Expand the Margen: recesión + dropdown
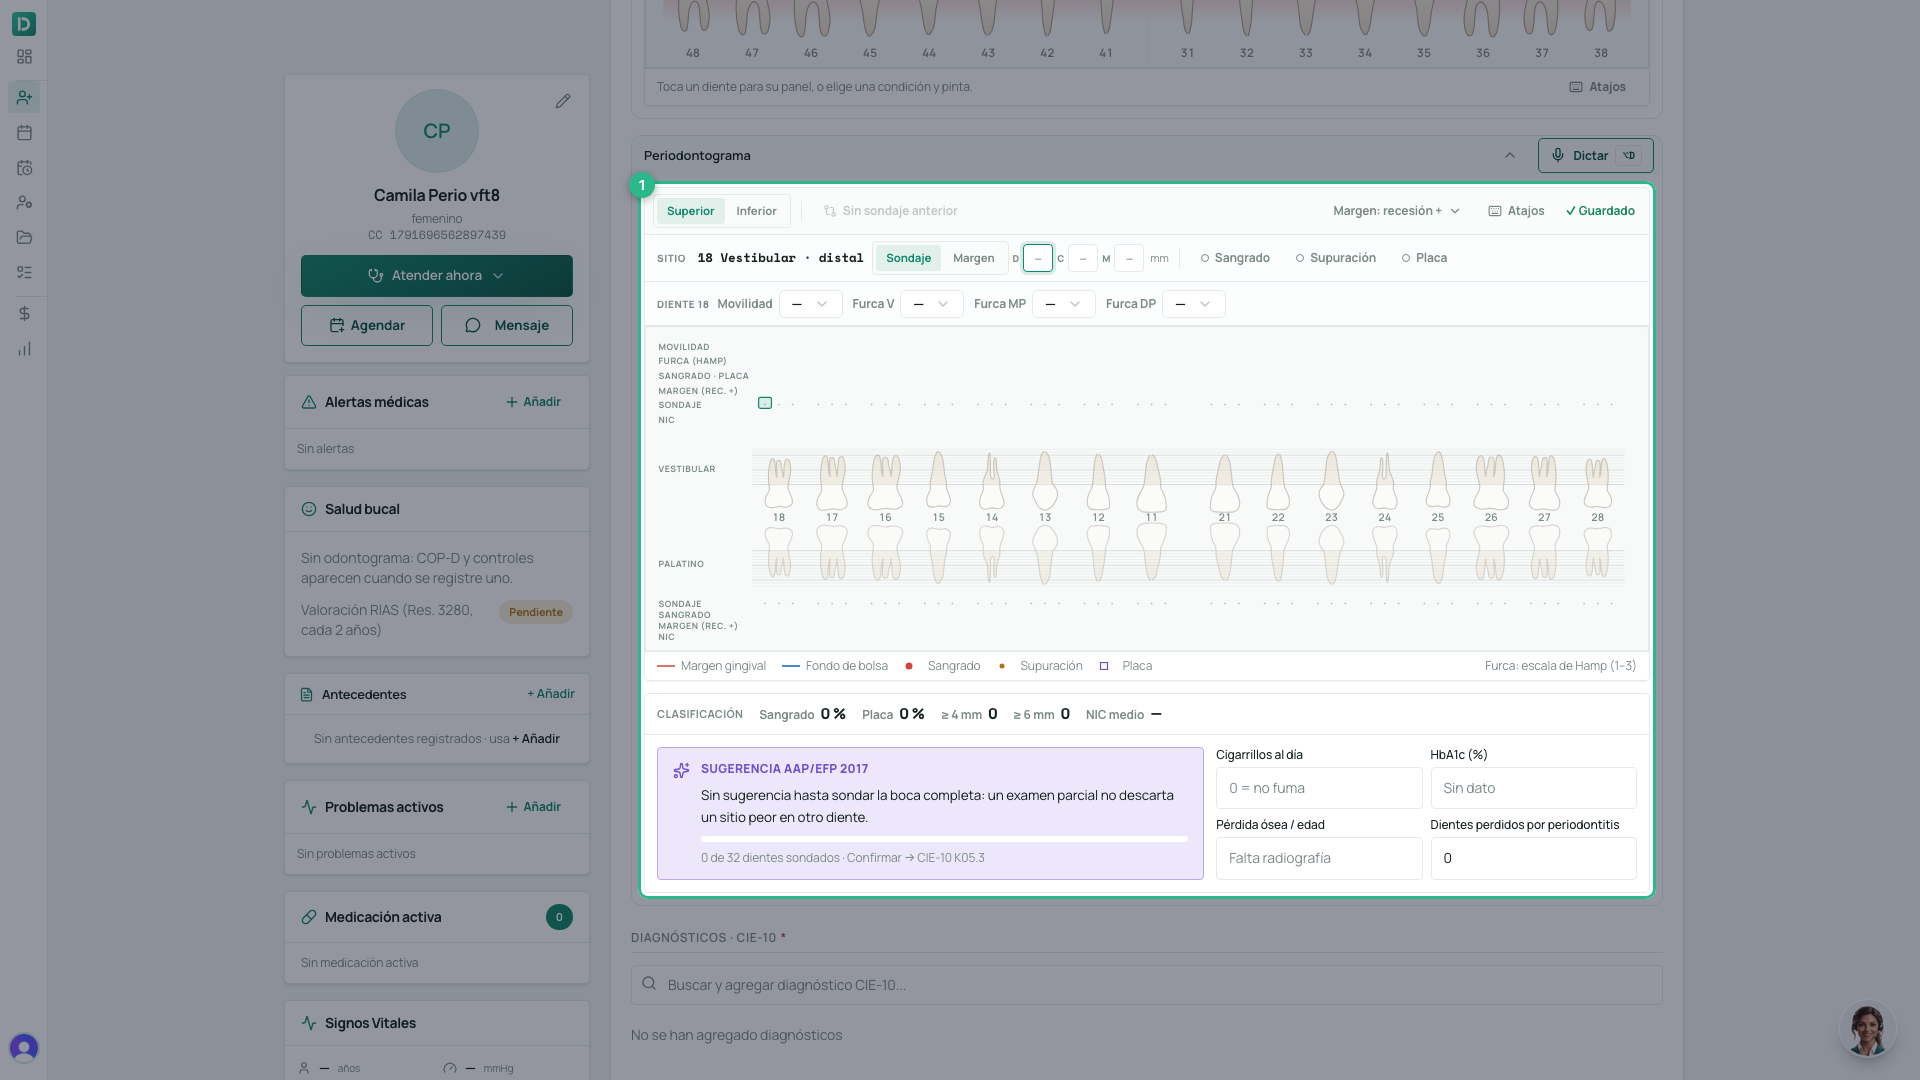This screenshot has width=1920, height=1080. [1396, 211]
